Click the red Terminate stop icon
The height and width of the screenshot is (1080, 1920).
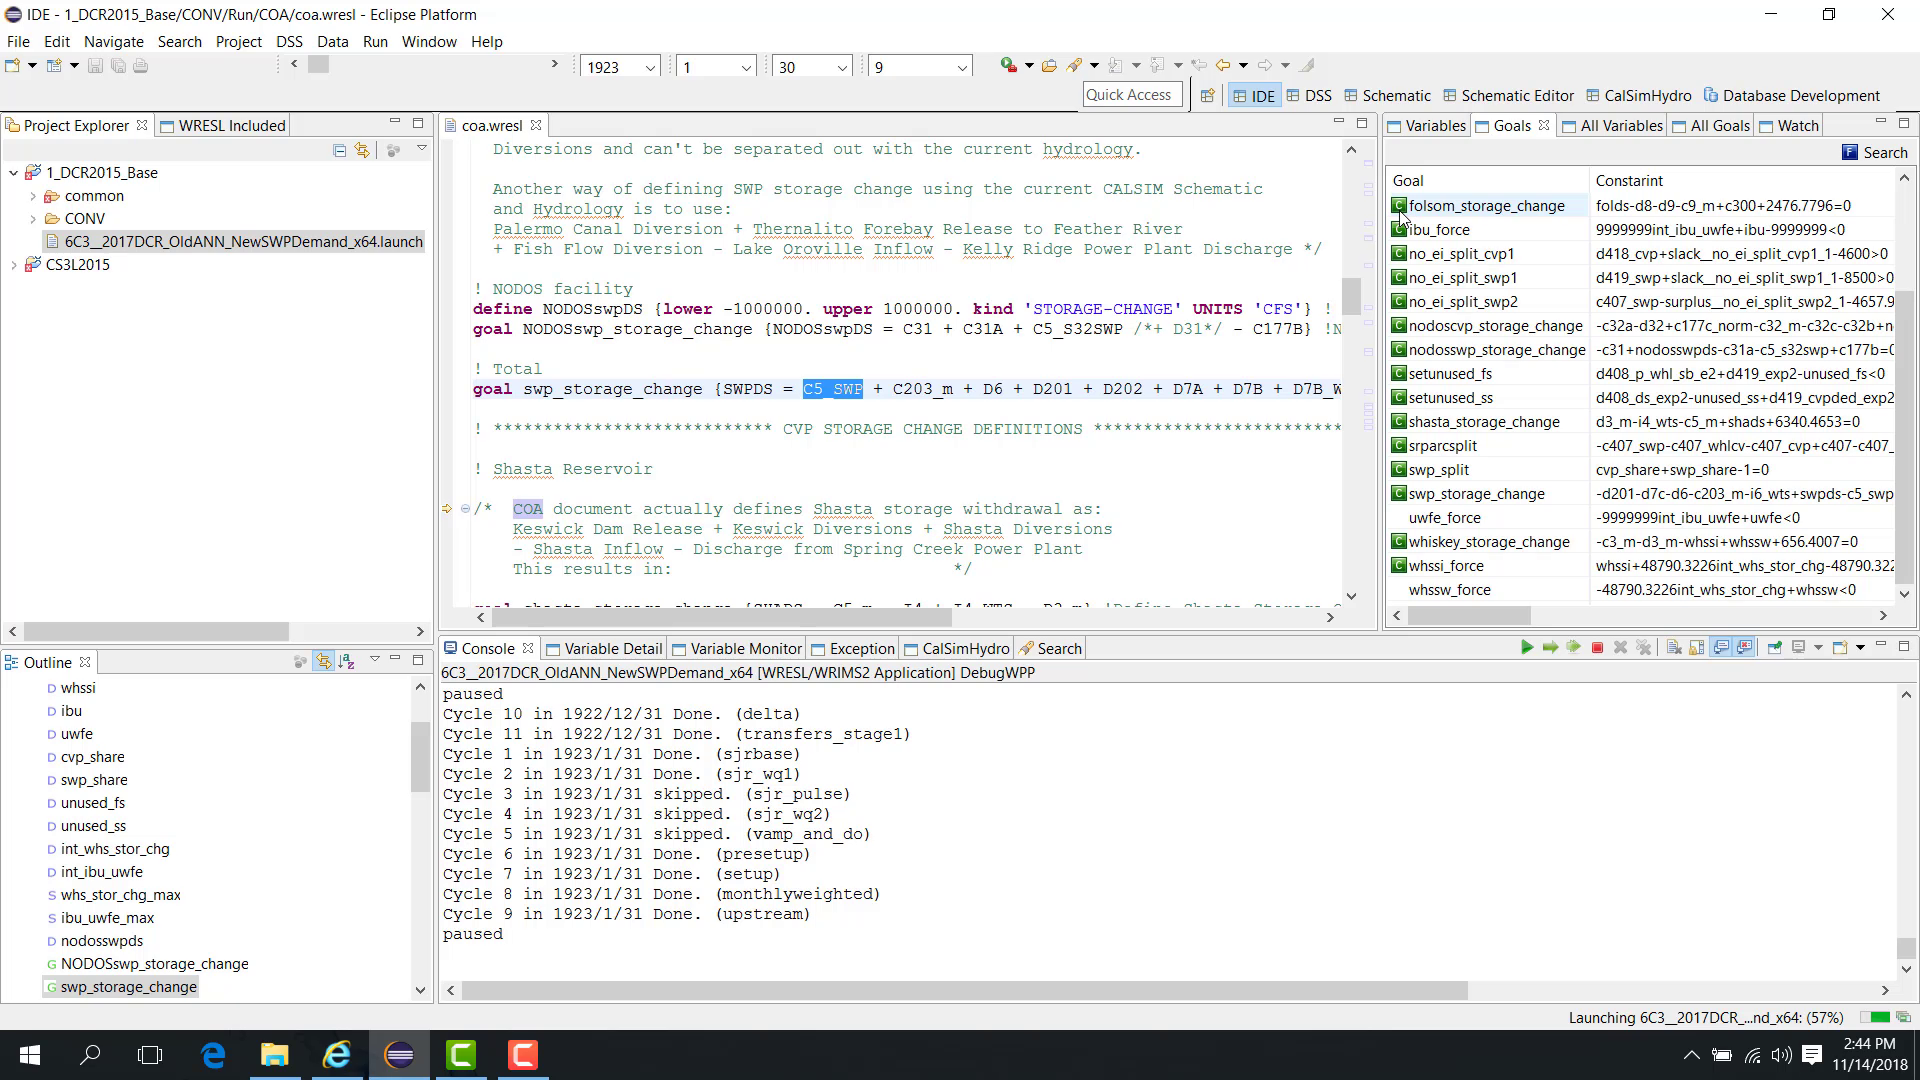click(x=1597, y=648)
